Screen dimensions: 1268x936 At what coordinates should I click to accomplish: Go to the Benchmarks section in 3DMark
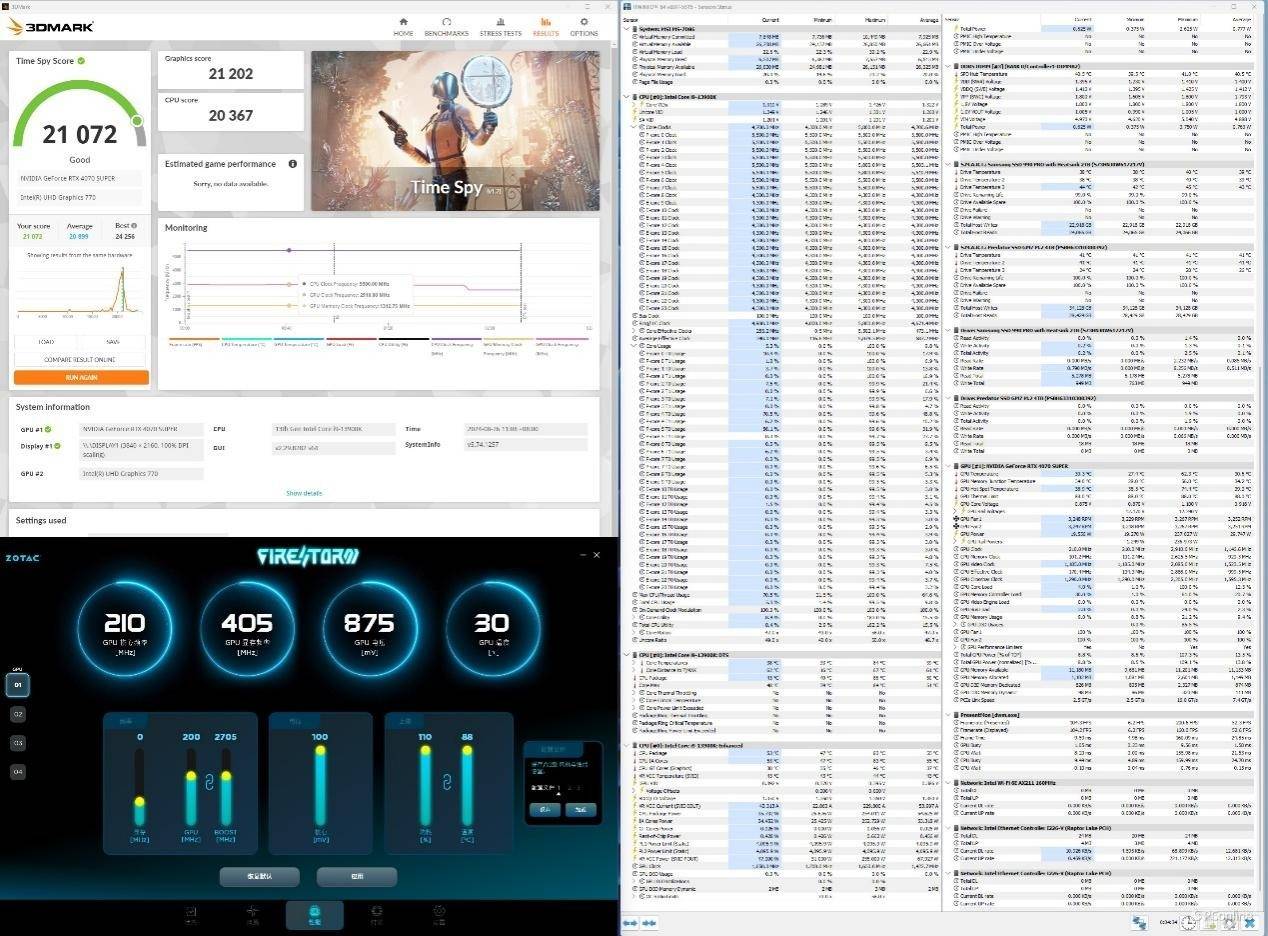coord(446,26)
